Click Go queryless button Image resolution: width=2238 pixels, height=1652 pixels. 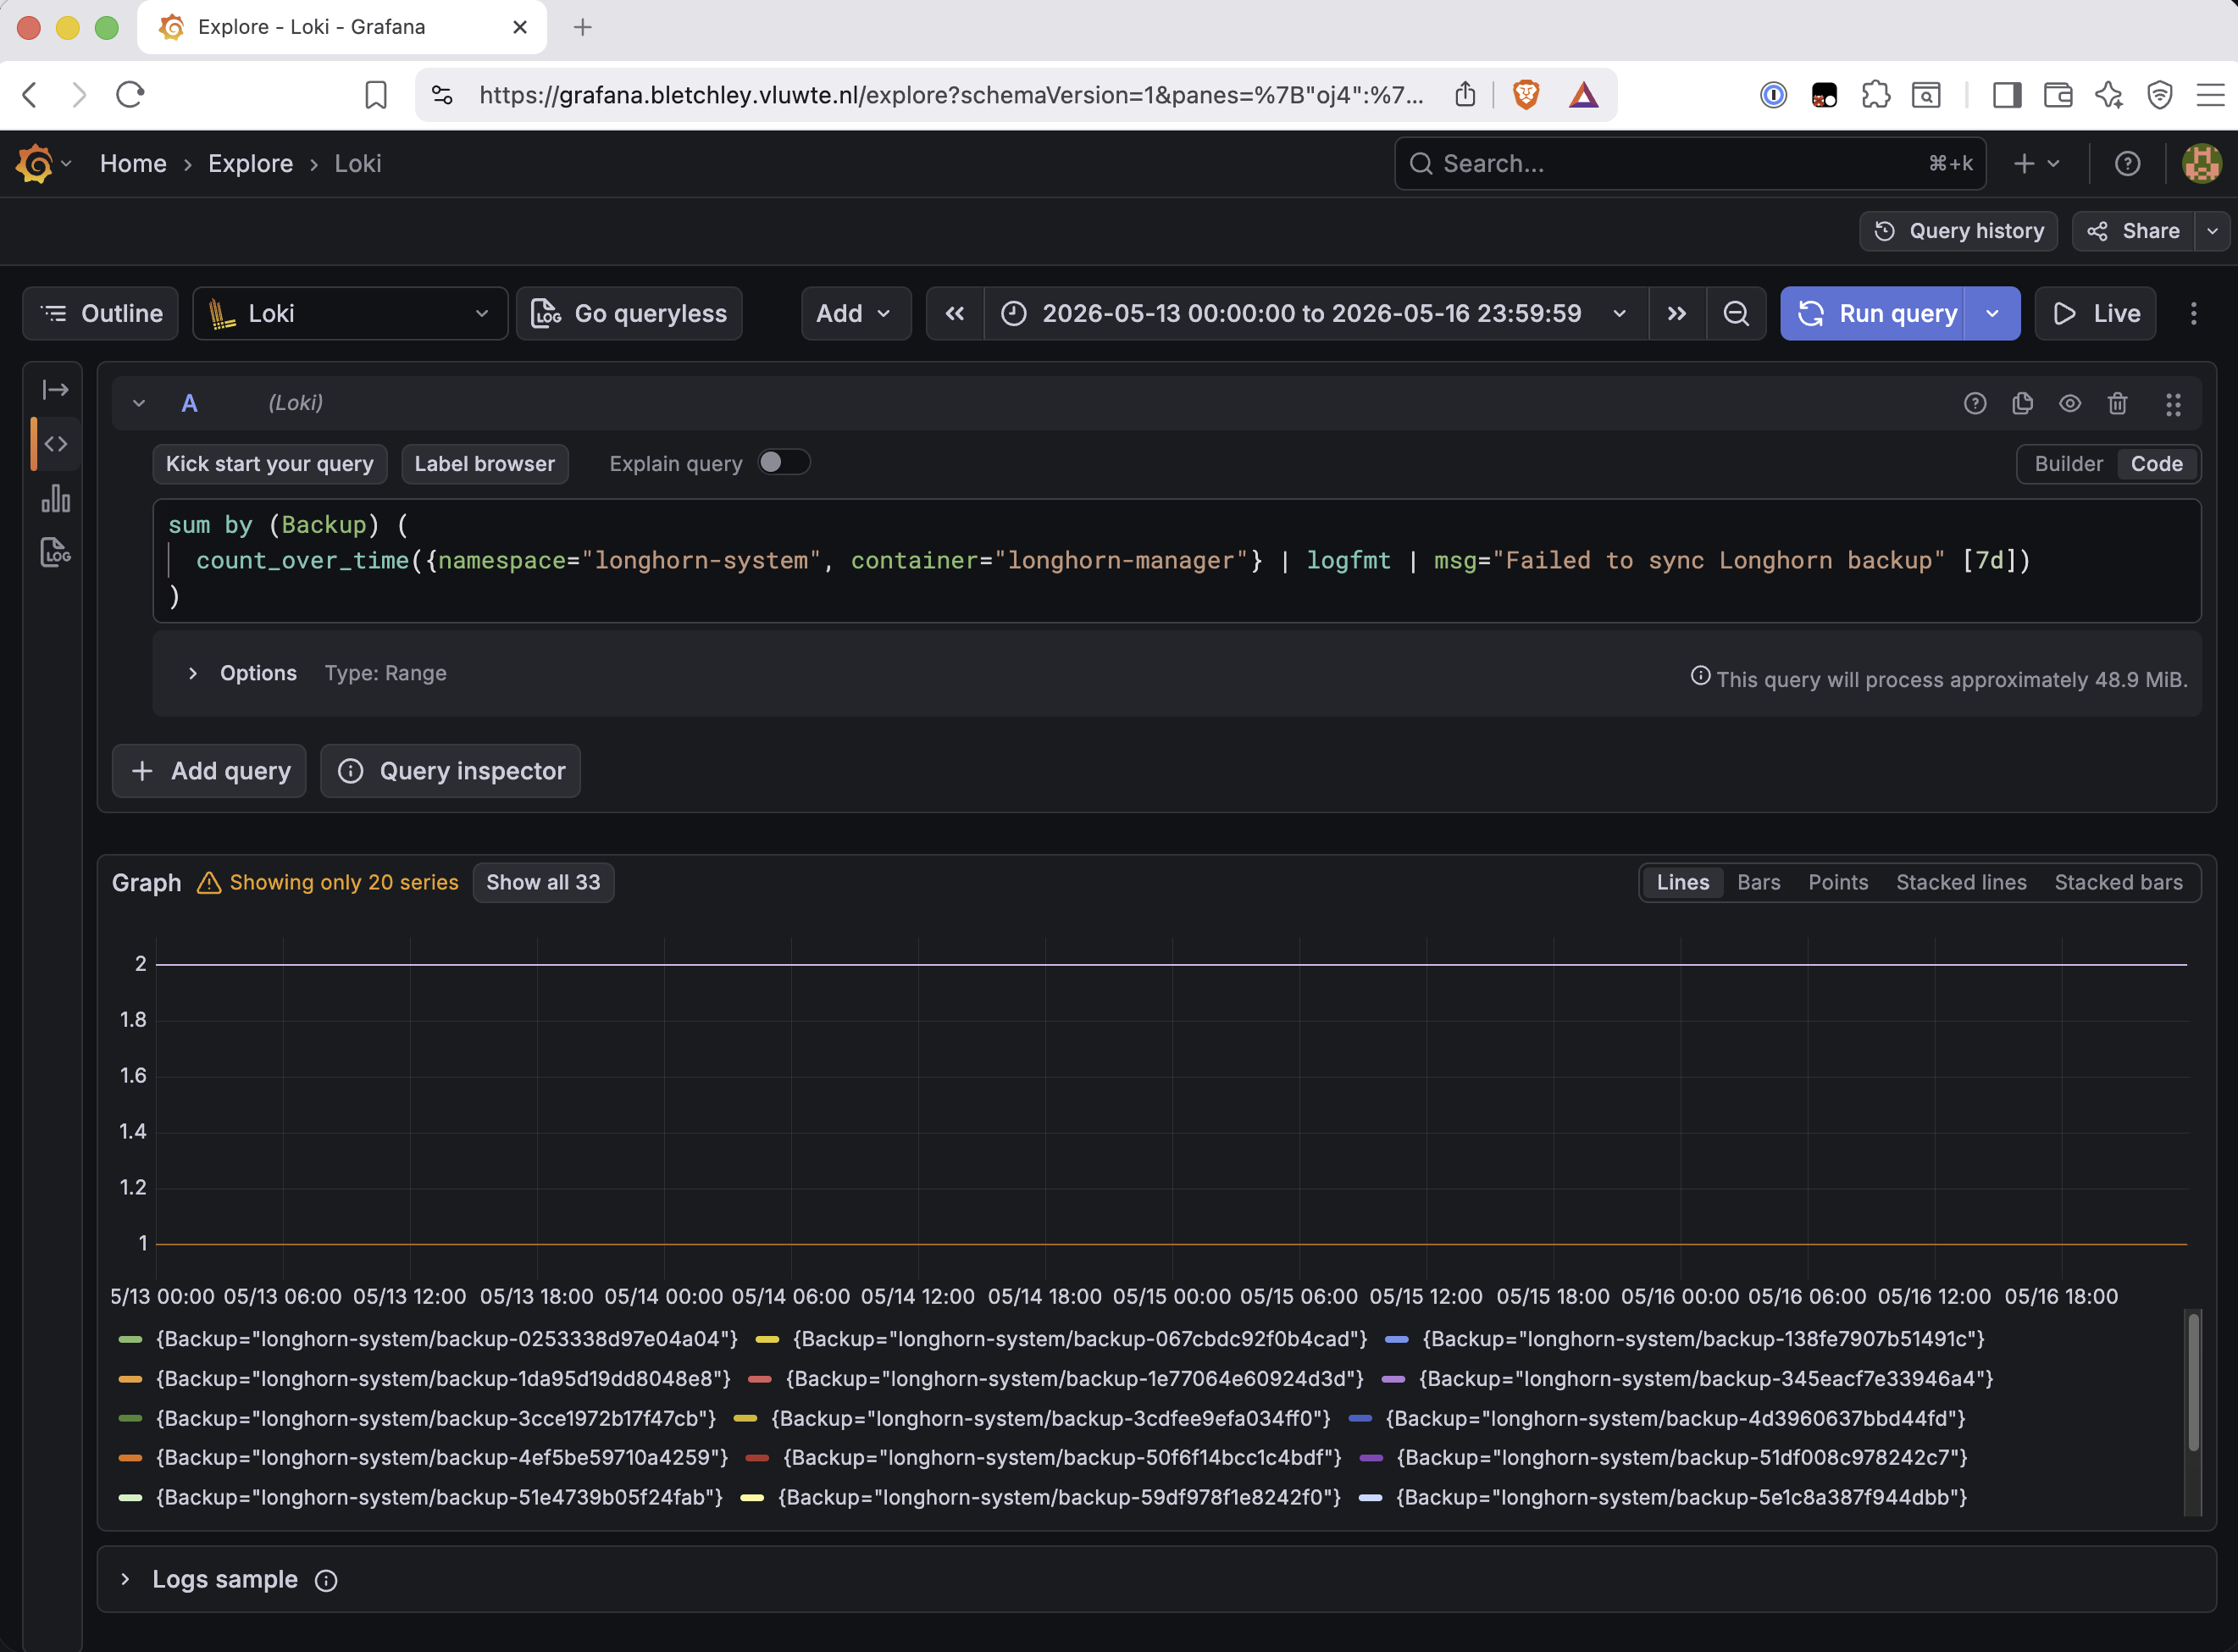pos(629,314)
